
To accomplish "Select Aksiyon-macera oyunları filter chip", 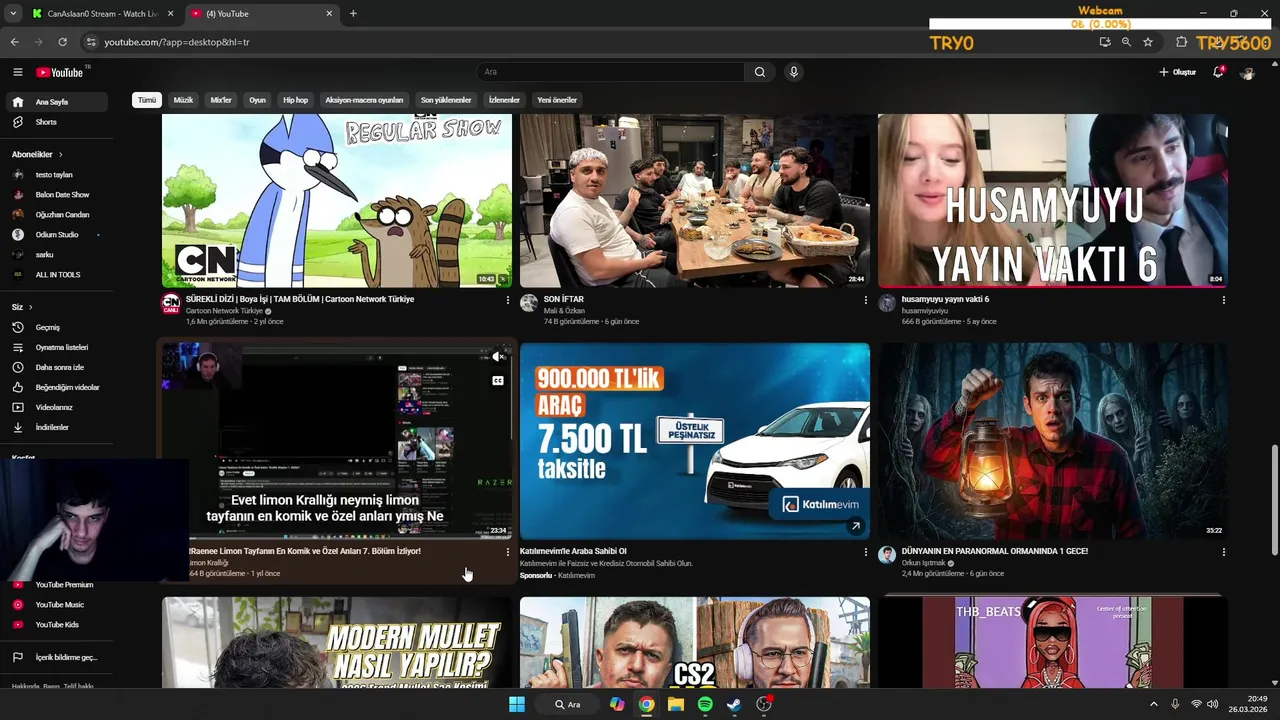I will coord(364,100).
